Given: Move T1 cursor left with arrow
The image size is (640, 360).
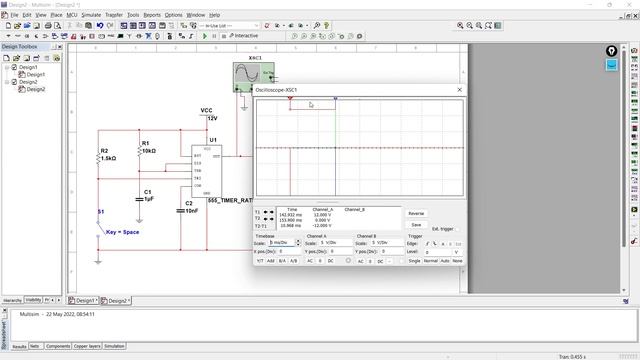Looking at the screenshot, I should click(x=266, y=212).
